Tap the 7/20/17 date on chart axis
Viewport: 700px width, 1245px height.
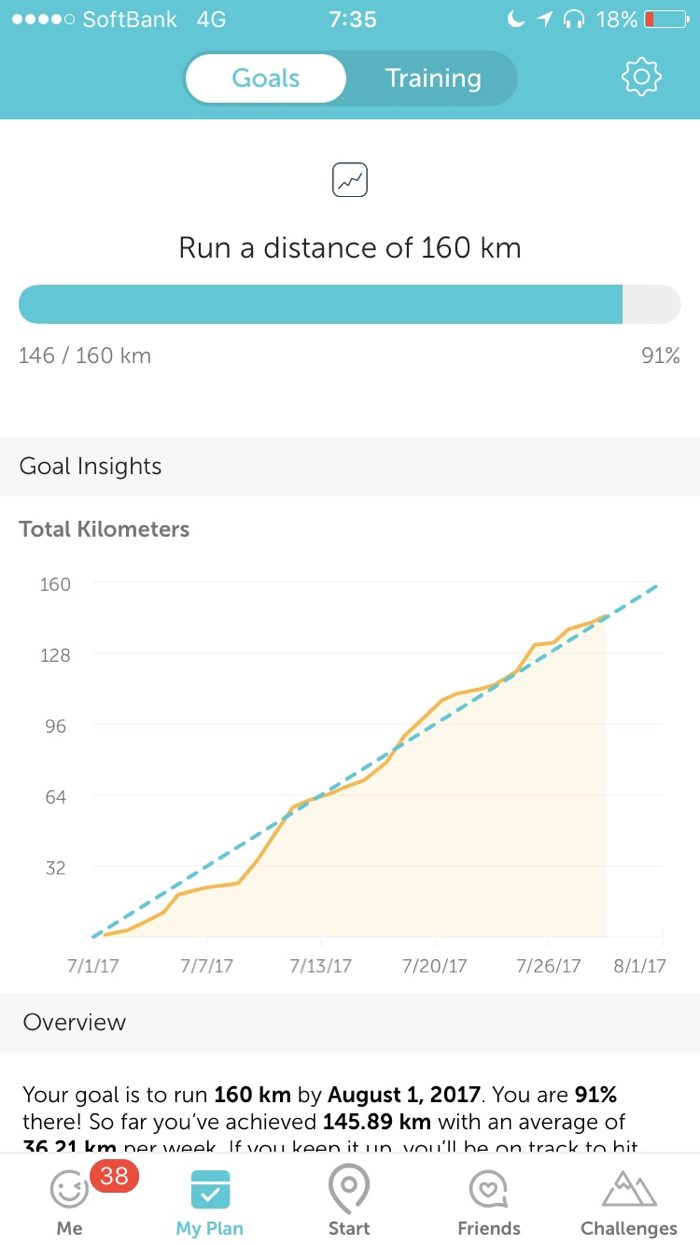pyautogui.click(x=434, y=966)
